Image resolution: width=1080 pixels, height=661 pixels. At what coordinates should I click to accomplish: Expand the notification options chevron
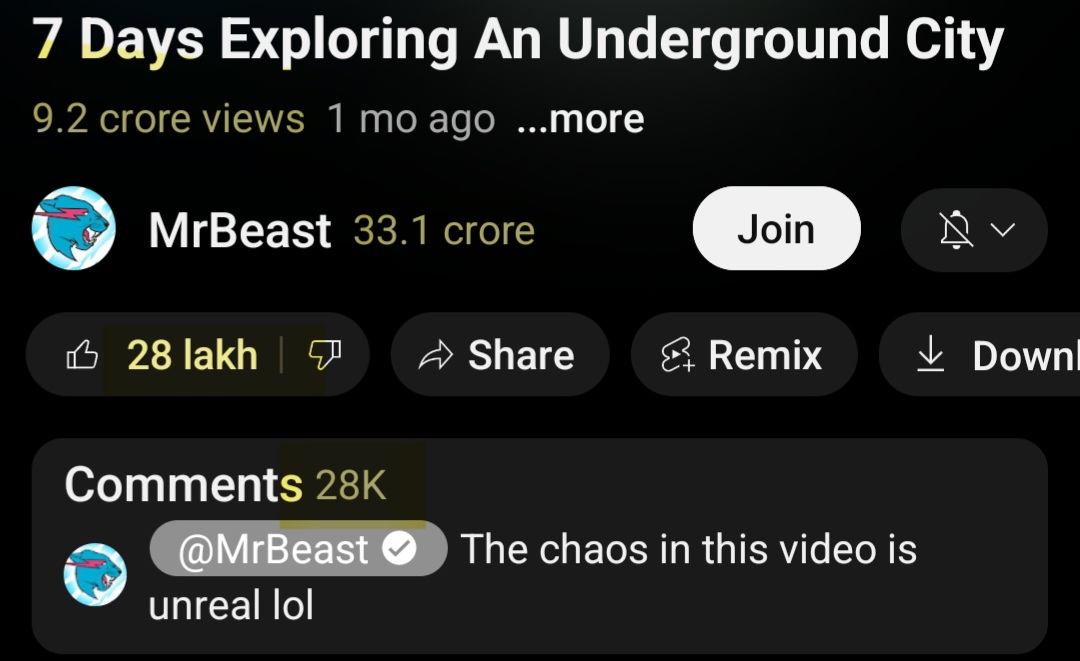(1003, 229)
